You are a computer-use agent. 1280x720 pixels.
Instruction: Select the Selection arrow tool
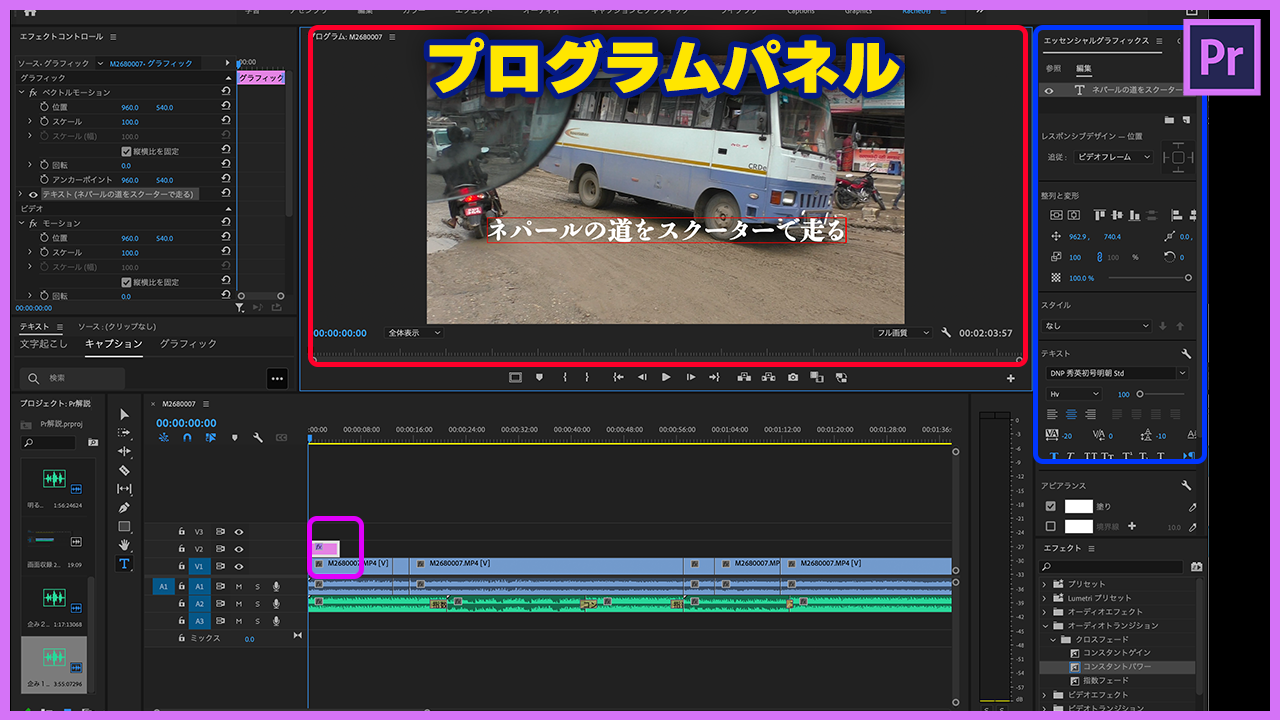click(124, 414)
